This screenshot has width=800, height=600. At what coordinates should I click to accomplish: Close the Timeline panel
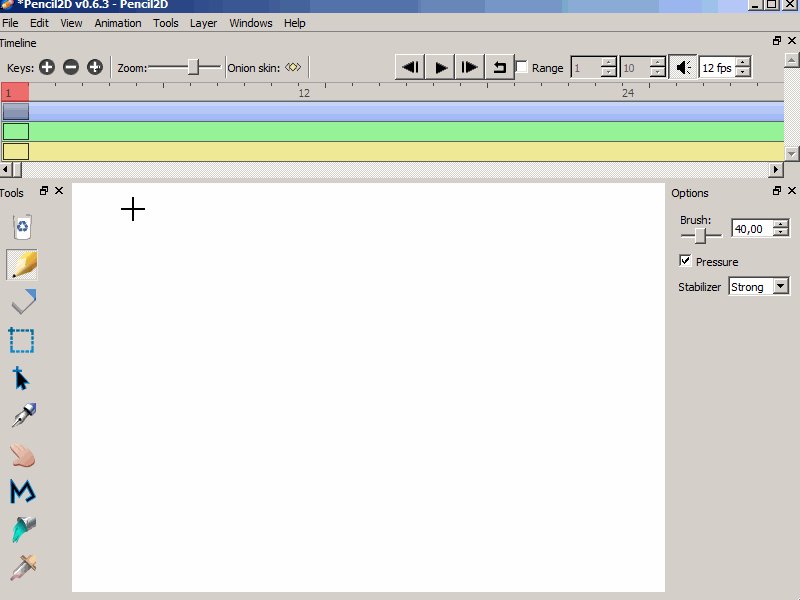[792, 40]
